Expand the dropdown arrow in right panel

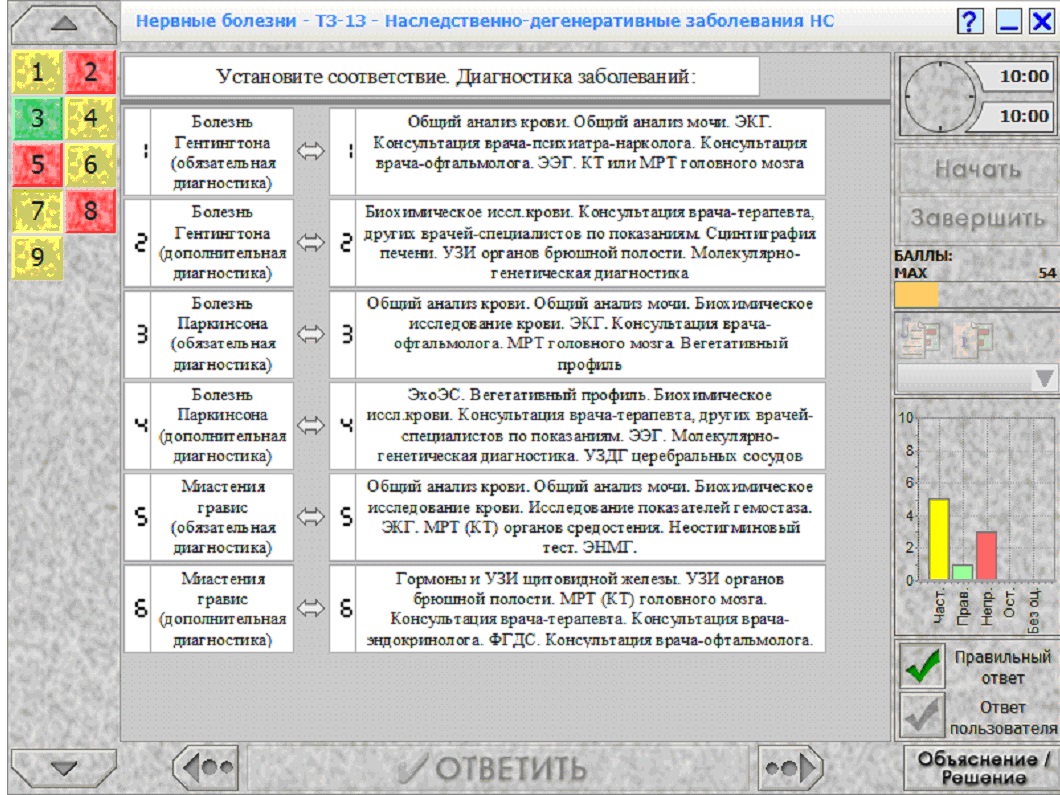click(x=1044, y=379)
